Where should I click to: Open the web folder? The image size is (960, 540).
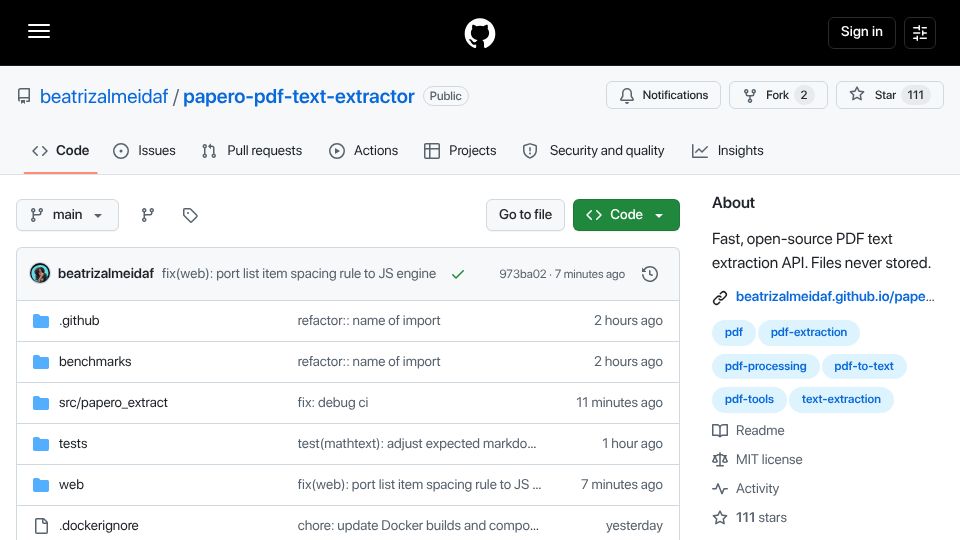(x=71, y=484)
